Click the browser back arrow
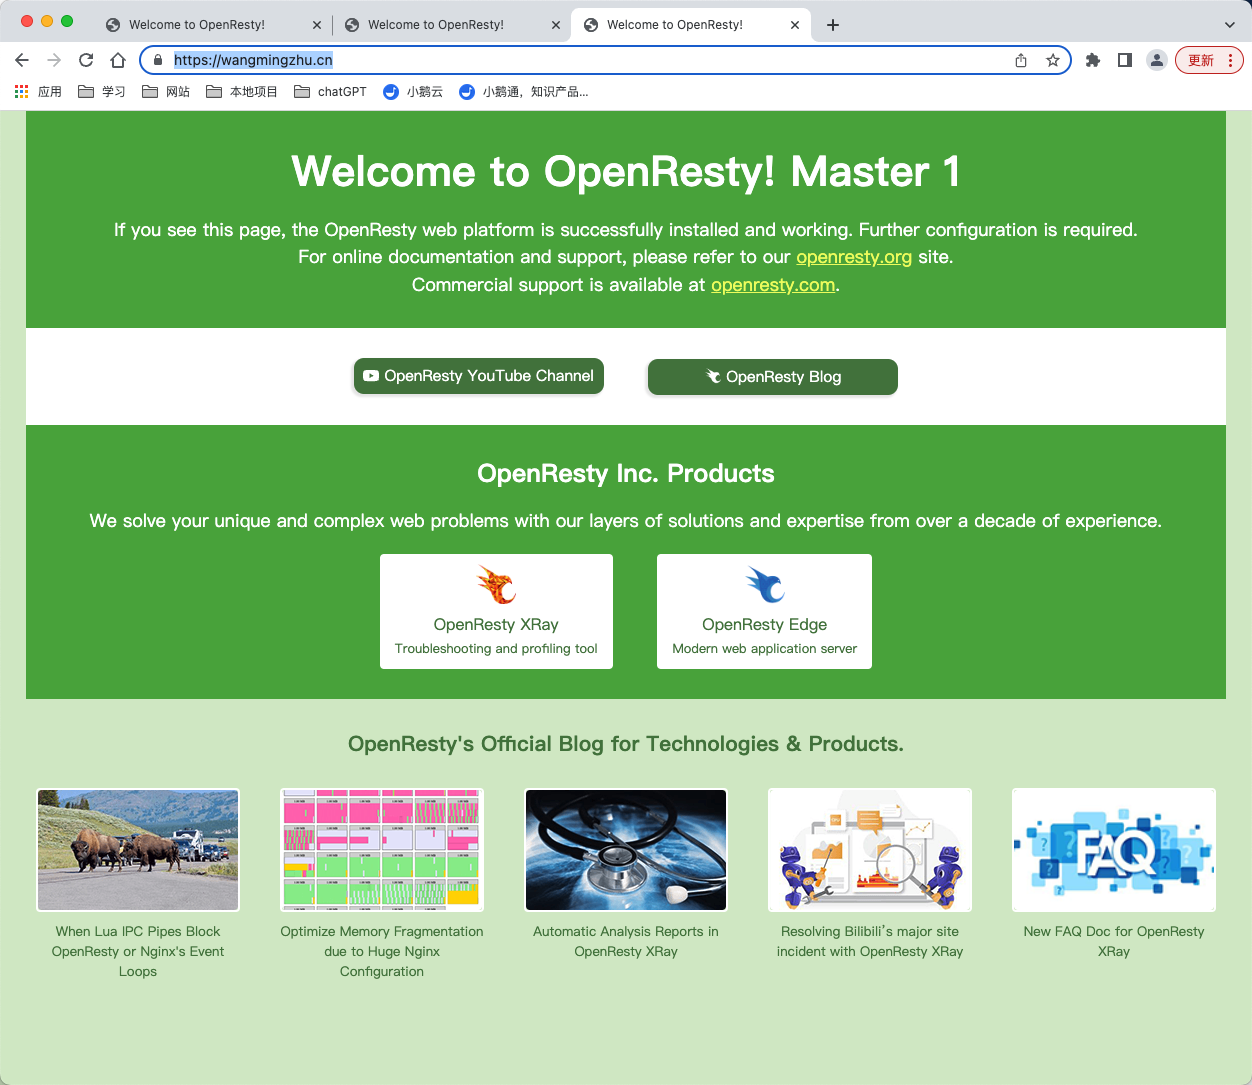The width and height of the screenshot is (1252, 1085). (x=22, y=60)
